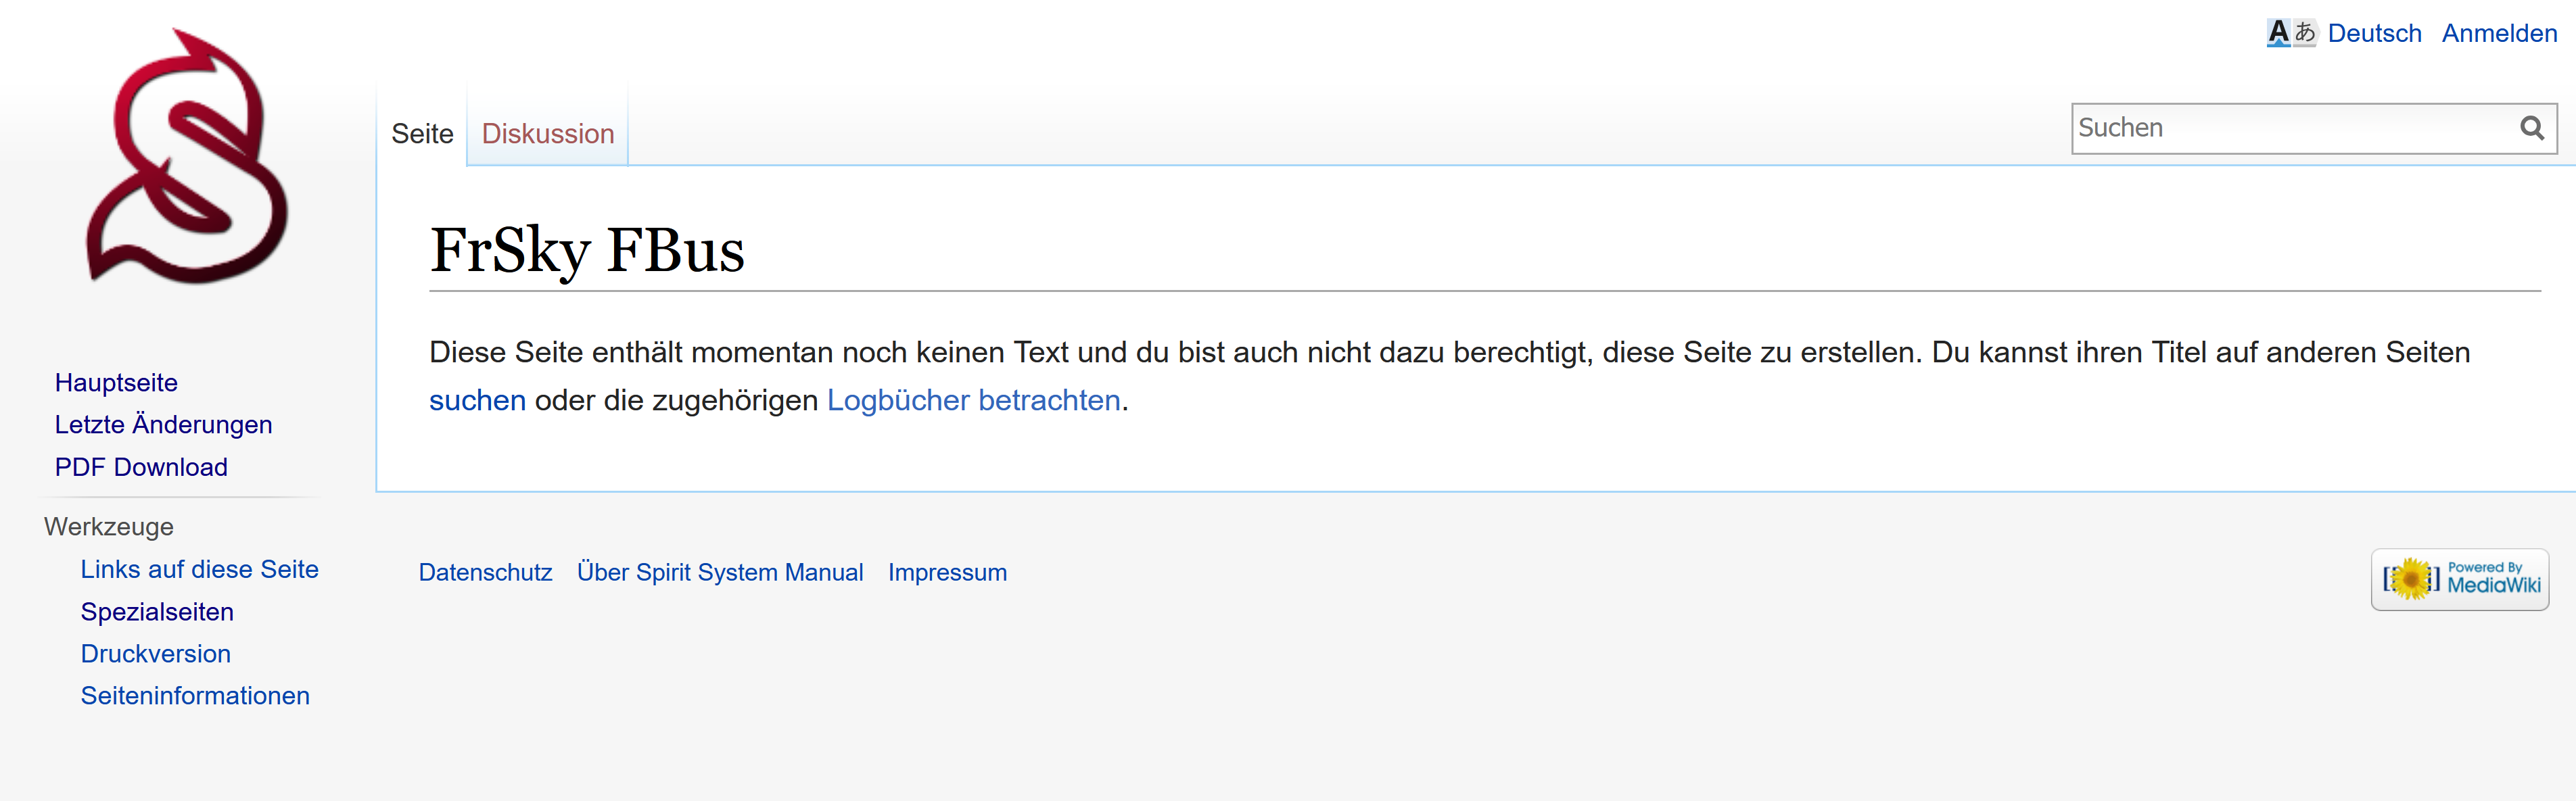
Task: Go to Hauptseite in sidebar
Action: (116, 383)
